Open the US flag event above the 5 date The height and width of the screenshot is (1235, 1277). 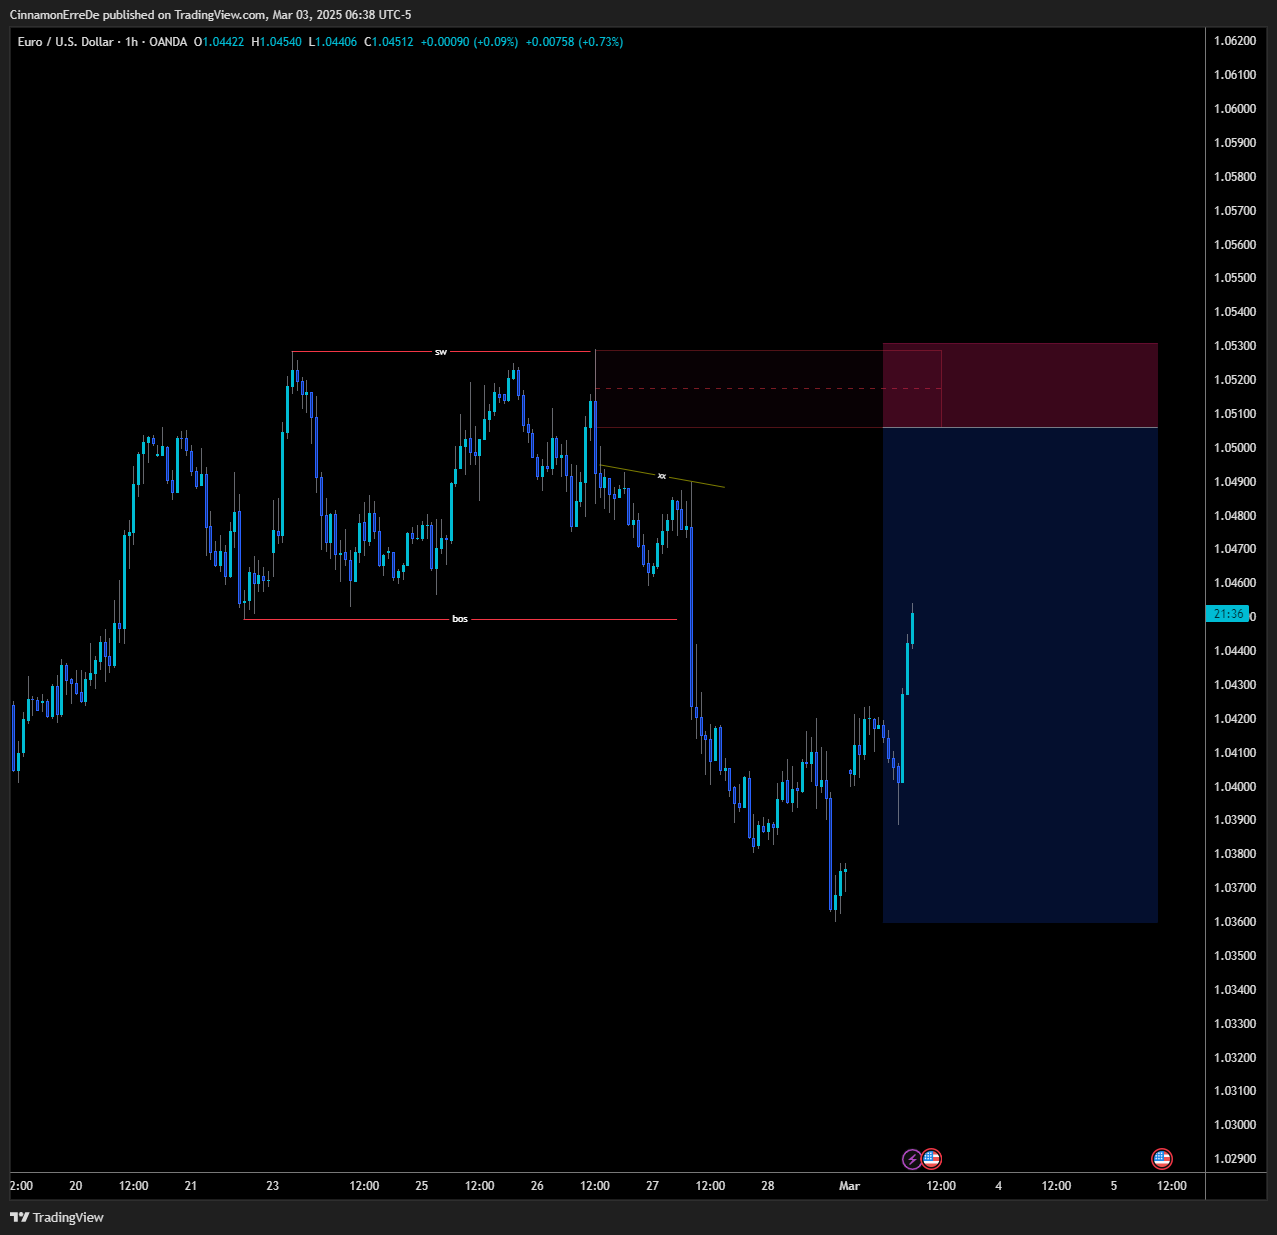click(x=1162, y=1159)
